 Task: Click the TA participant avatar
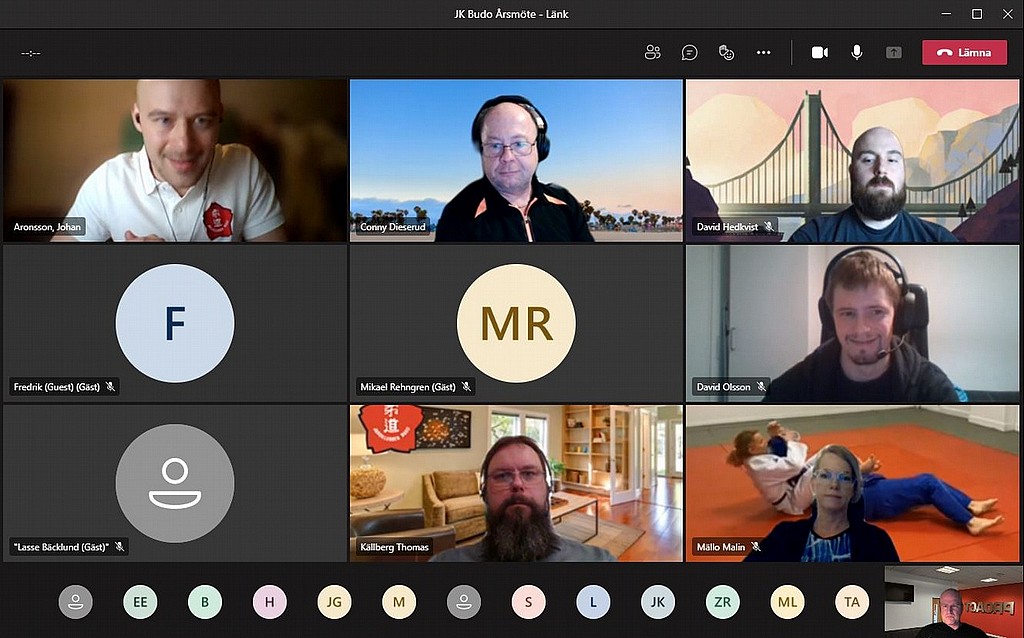pyautogui.click(x=852, y=602)
